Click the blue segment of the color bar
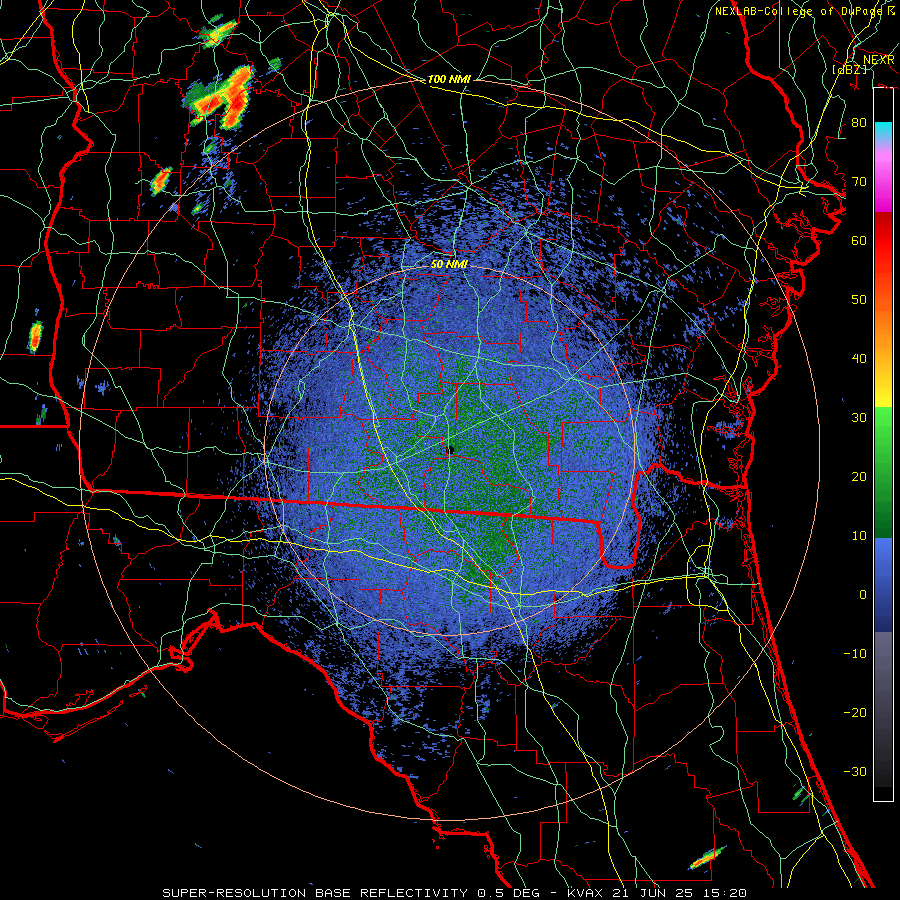900x900 pixels. (x=883, y=585)
